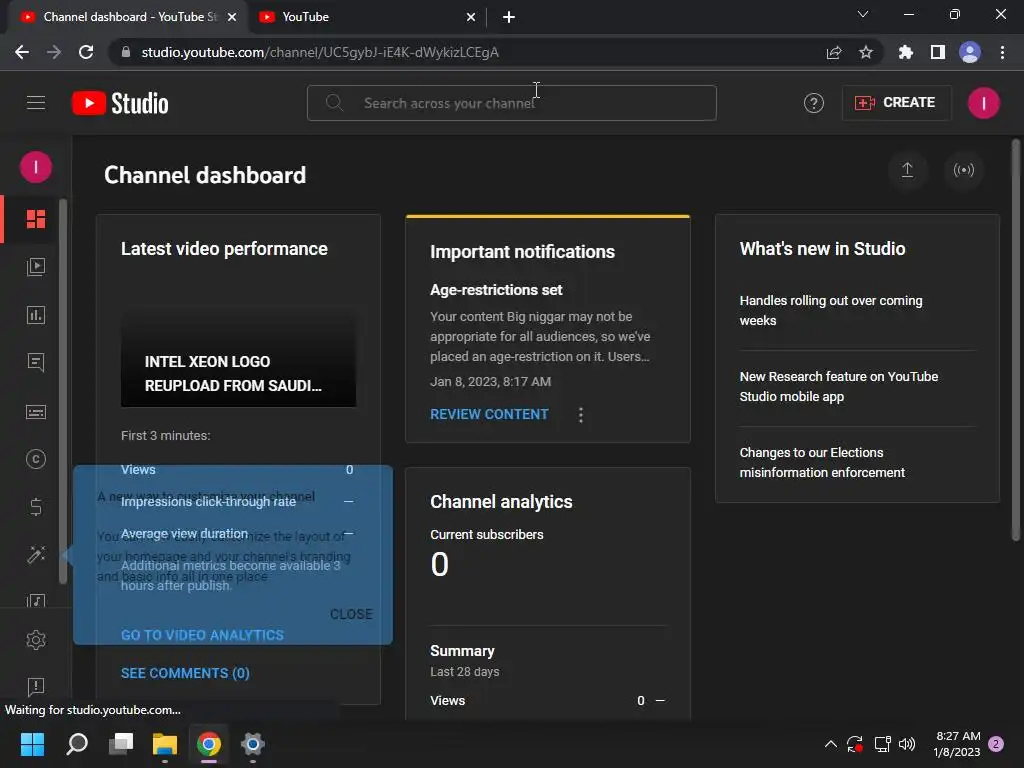The width and height of the screenshot is (1024, 768).
Task: Select the Channel dashboard browser tab
Action: tap(127, 17)
